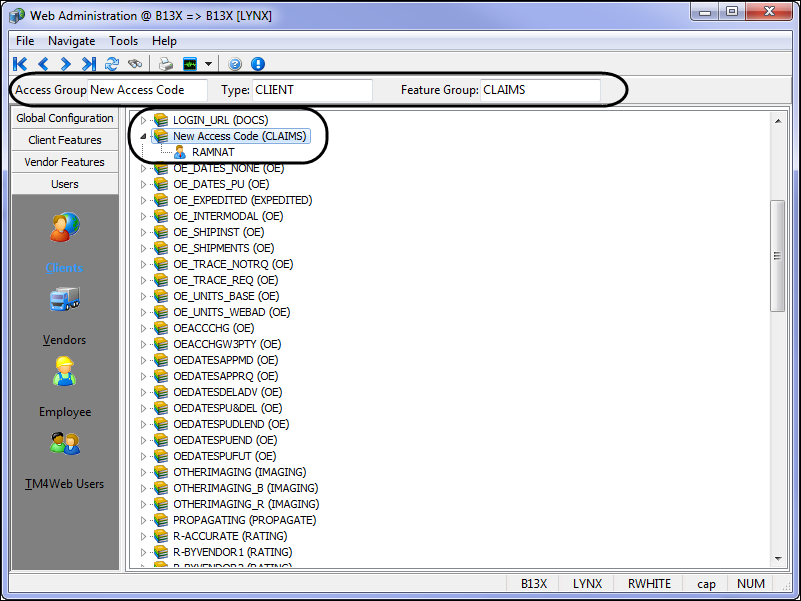Collapse the New Access Code (CLAIMS) node

click(x=144, y=136)
